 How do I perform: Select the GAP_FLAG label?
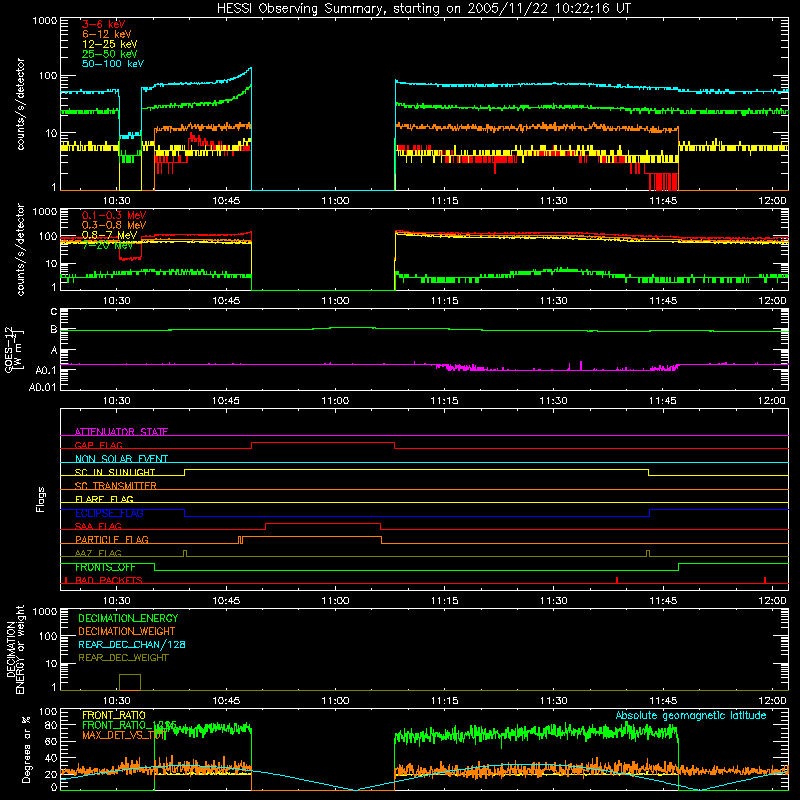[98, 445]
